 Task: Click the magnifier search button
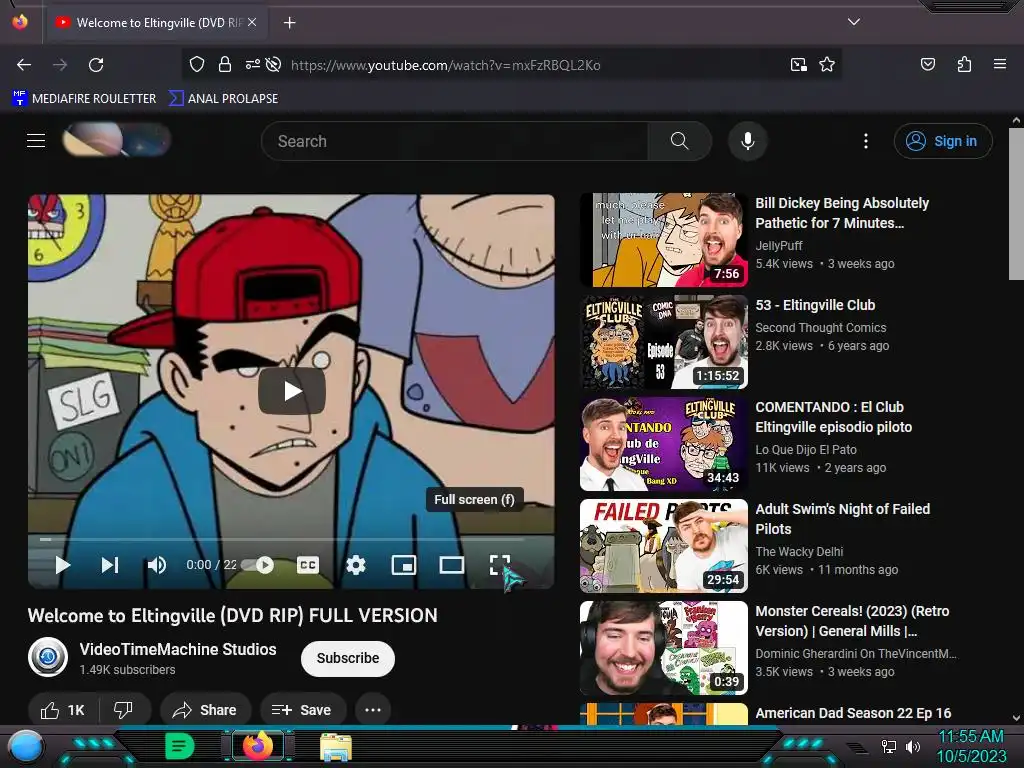(x=679, y=141)
